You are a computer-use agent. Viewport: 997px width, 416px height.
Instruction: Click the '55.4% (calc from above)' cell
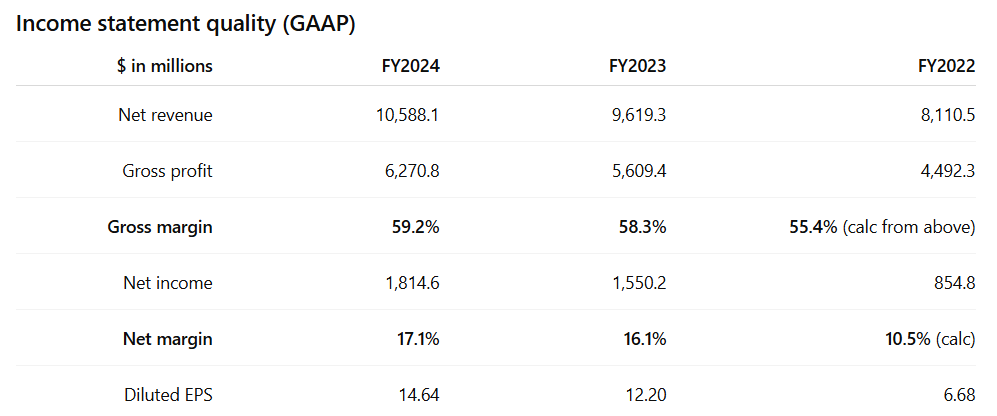(882, 227)
